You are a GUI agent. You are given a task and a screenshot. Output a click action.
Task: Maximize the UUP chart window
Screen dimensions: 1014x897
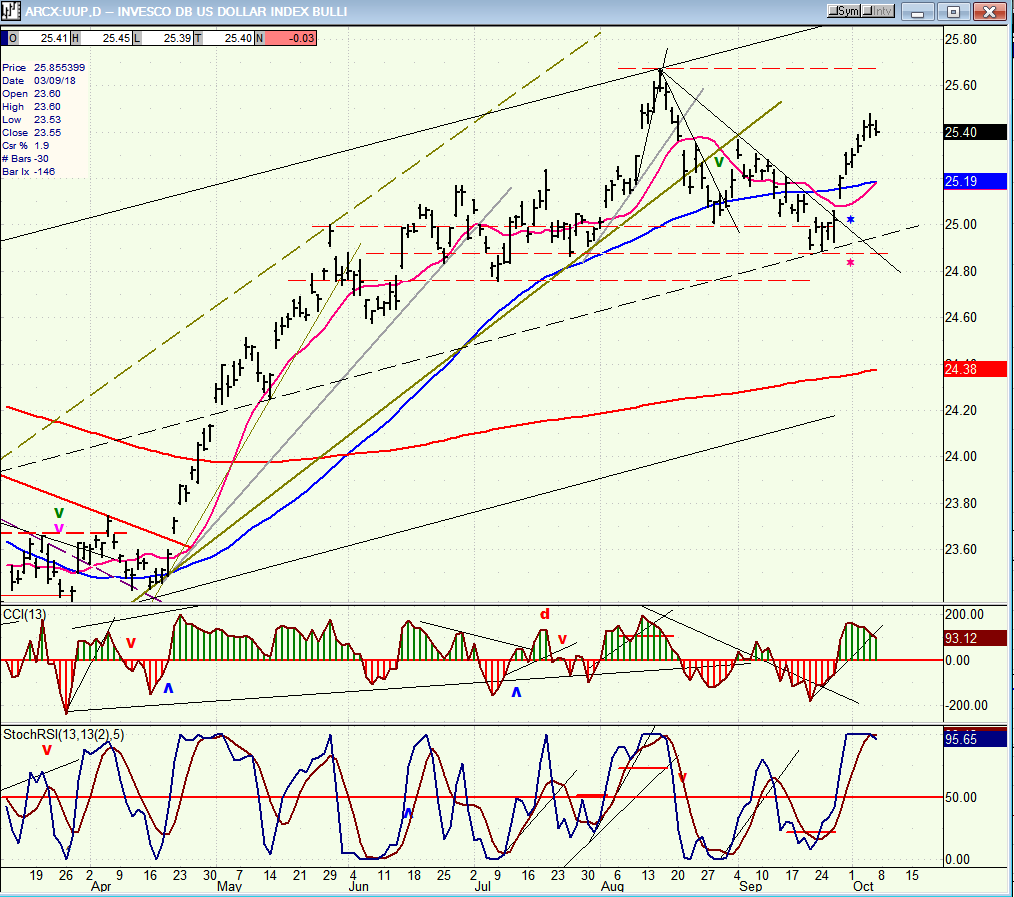(x=954, y=11)
